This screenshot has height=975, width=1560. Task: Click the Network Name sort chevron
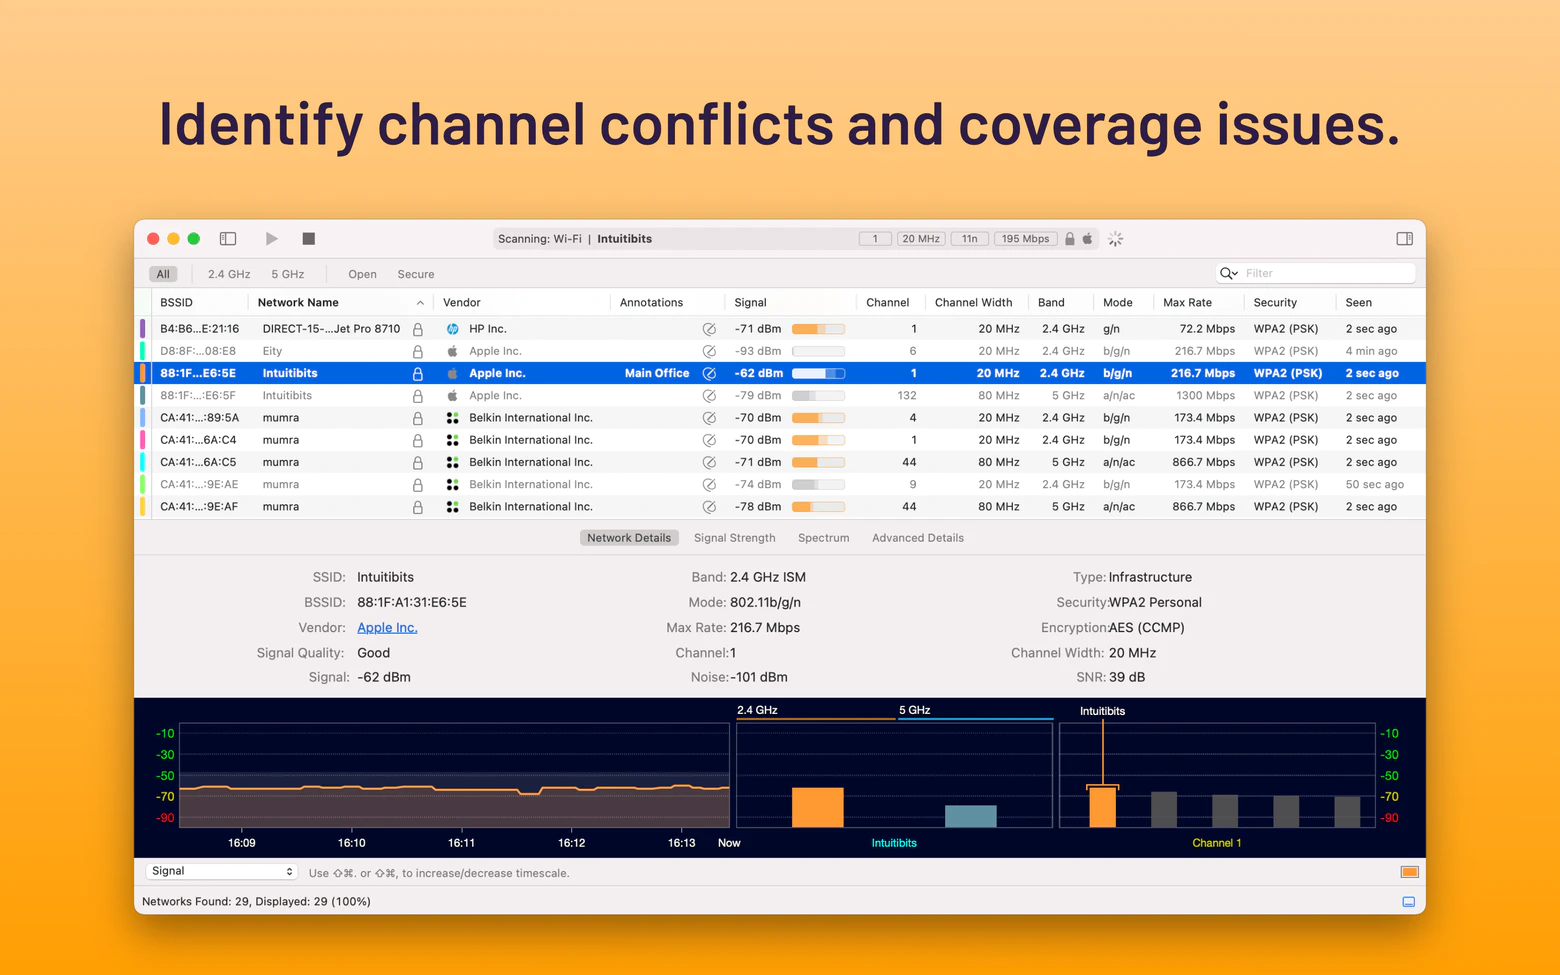pyautogui.click(x=420, y=303)
